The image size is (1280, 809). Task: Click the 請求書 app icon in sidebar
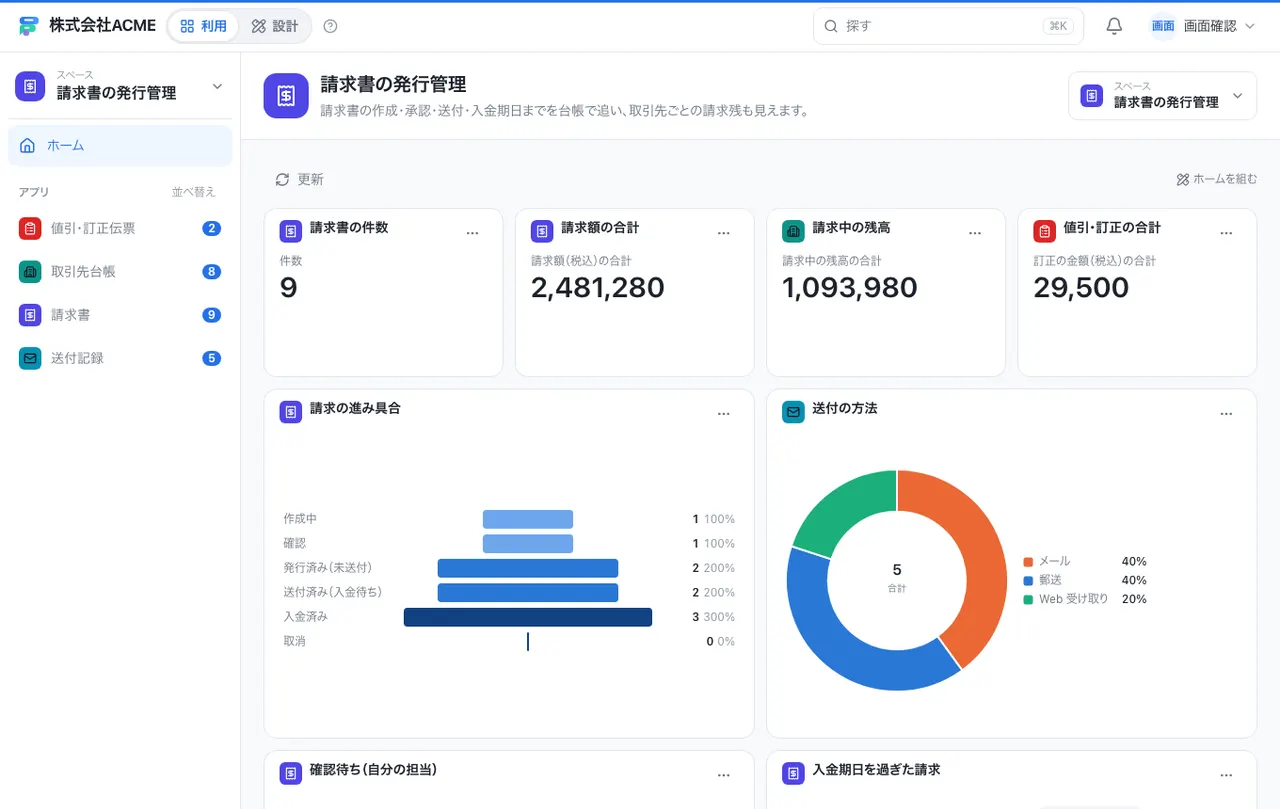pos(30,315)
